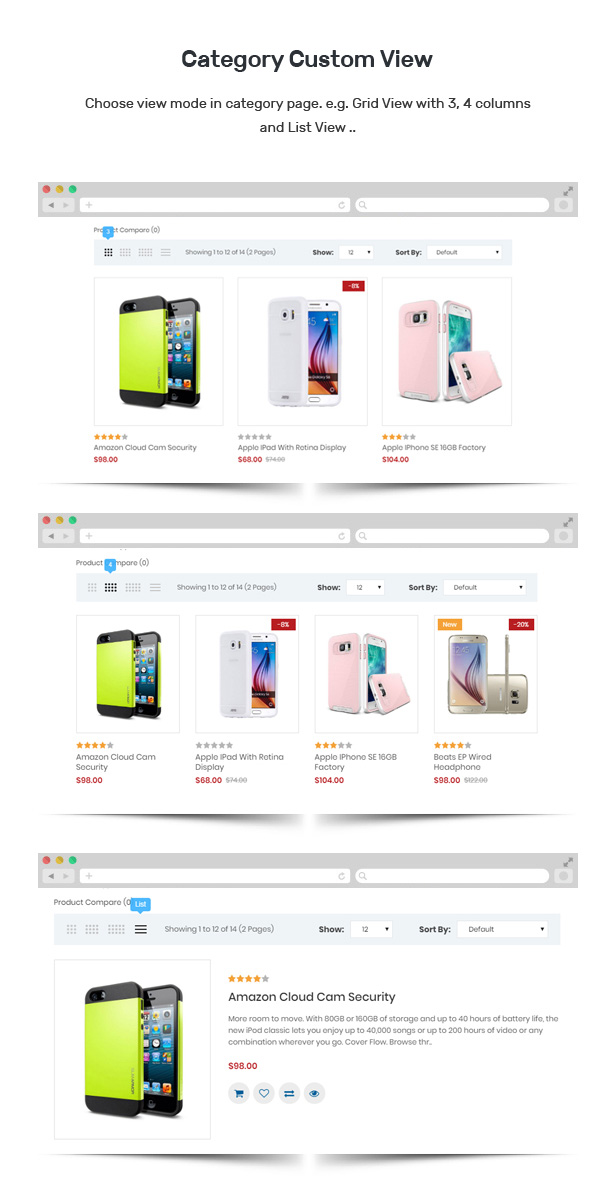Click the large Amazon Cloud Cam Security heading
The image size is (616, 1198).
coord(312,997)
